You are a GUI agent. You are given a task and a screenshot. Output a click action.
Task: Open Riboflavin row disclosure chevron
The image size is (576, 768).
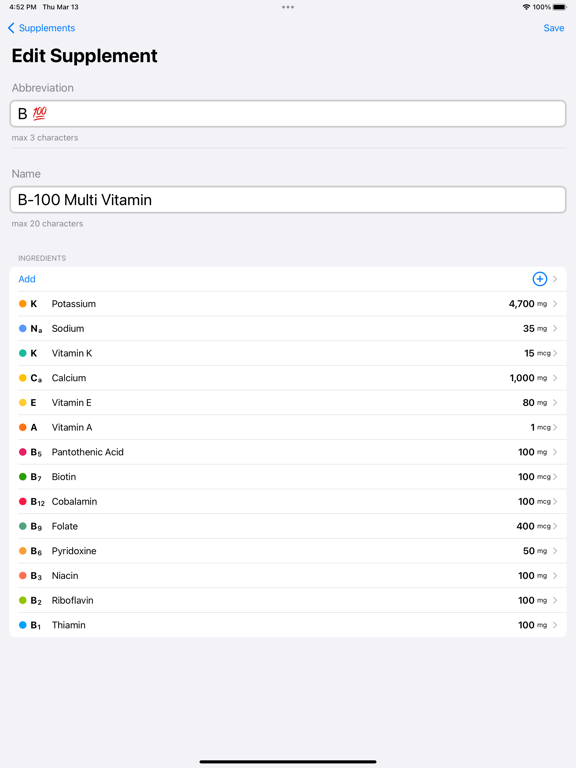(x=555, y=600)
